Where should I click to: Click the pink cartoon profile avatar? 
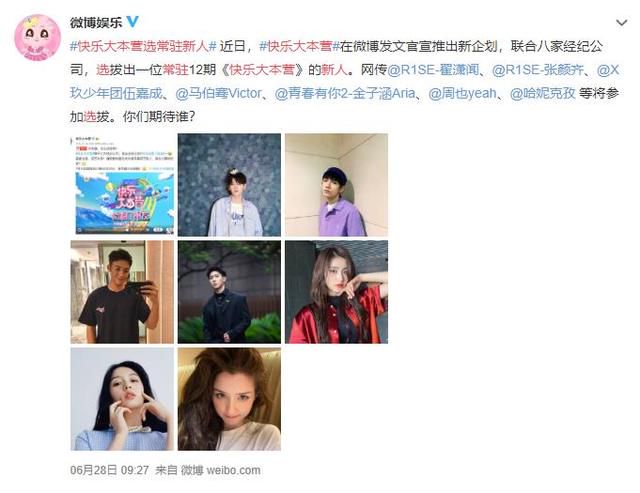point(37,38)
